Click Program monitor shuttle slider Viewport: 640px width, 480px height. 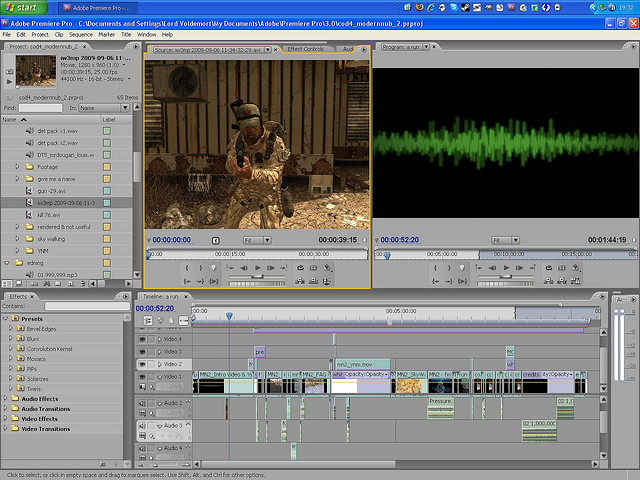505,277
